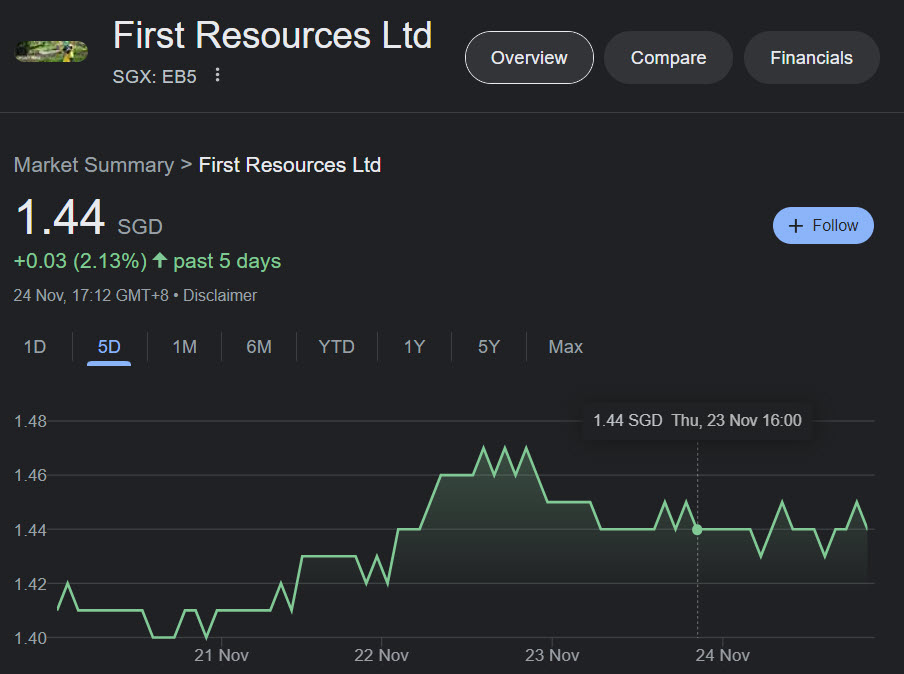Click the 21 Nov axis label
This screenshot has height=674, width=904.
[x=221, y=655]
